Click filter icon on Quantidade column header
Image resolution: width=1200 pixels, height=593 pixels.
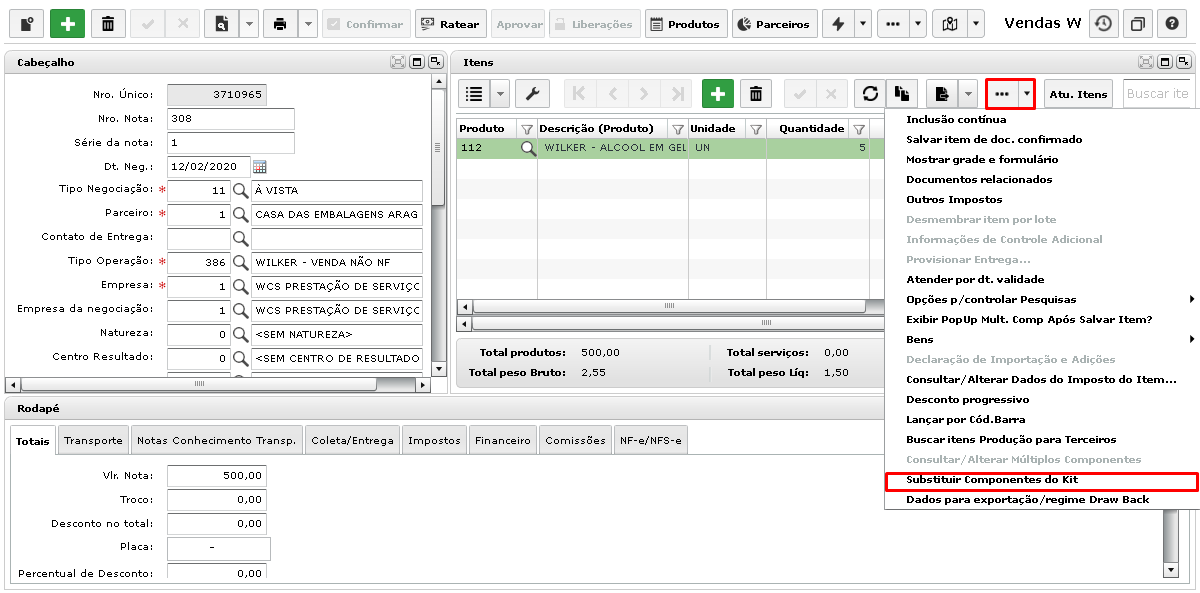(x=858, y=129)
